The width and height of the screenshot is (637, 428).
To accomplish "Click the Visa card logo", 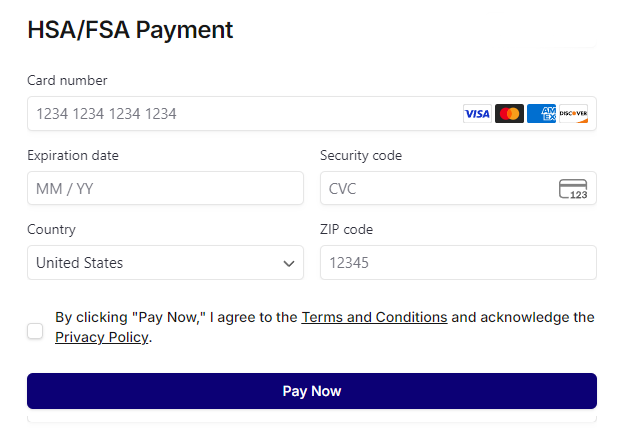I will 477,114.
